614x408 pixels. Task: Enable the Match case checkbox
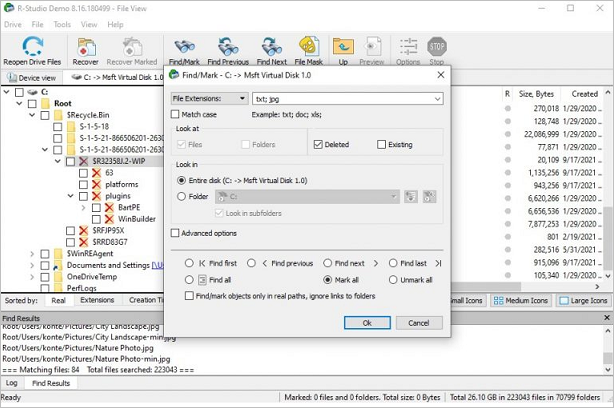(177, 115)
